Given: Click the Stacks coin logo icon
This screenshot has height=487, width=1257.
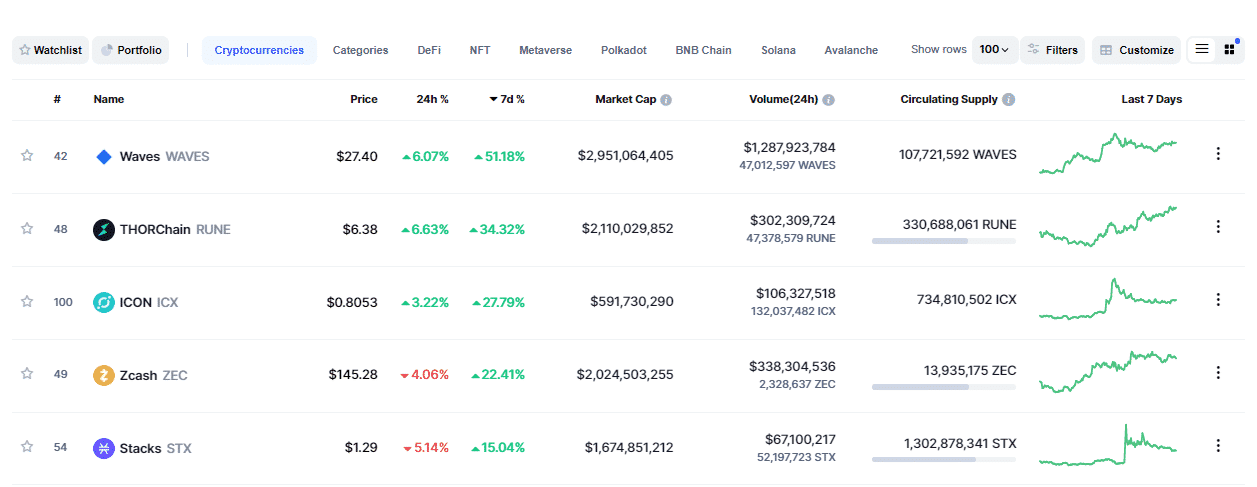Looking at the screenshot, I should 103,448.
